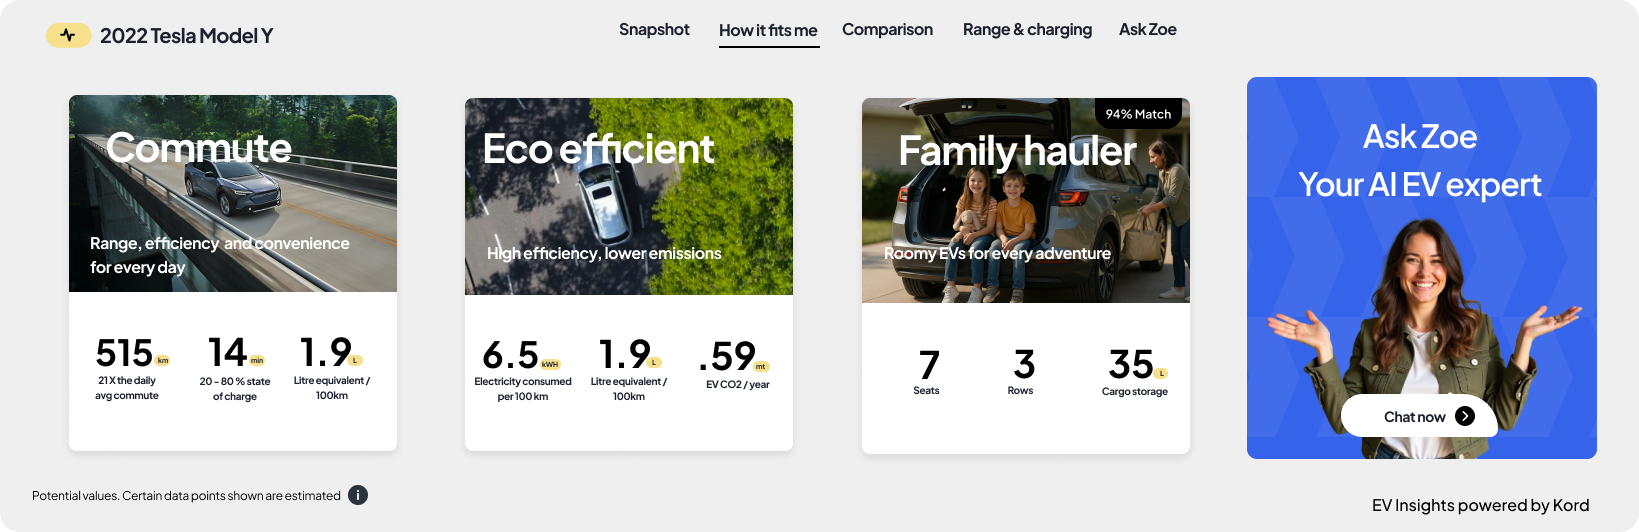
Task: Switch to the Comparison tab
Action: pyautogui.click(x=887, y=30)
